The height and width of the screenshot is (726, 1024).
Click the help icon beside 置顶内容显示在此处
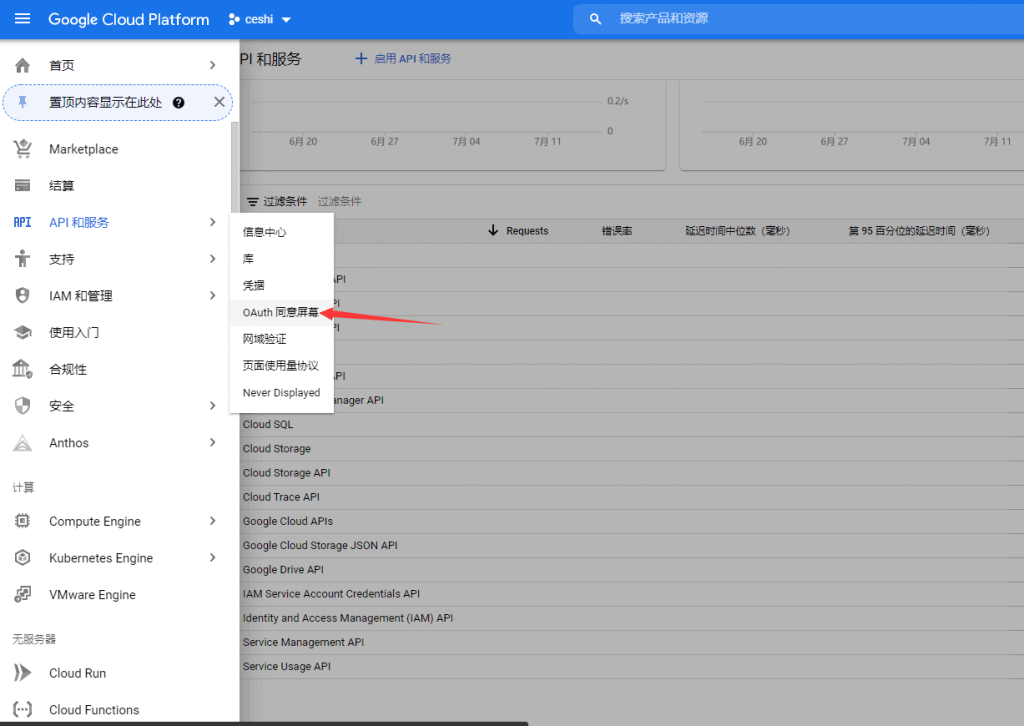(178, 102)
